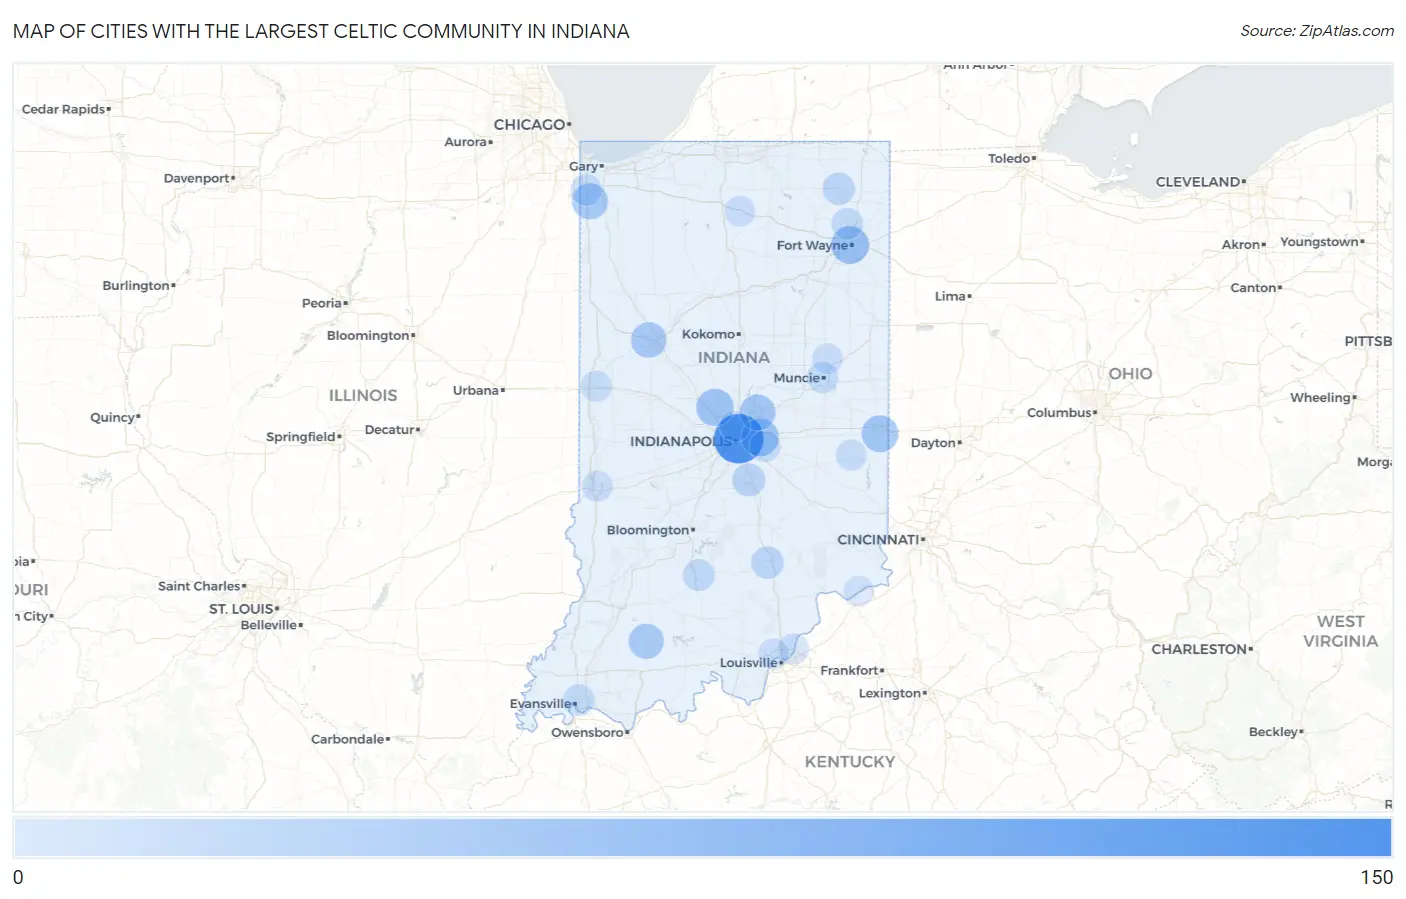Click the Lima city label
Screen dimensions: 1406x899
coord(950,296)
